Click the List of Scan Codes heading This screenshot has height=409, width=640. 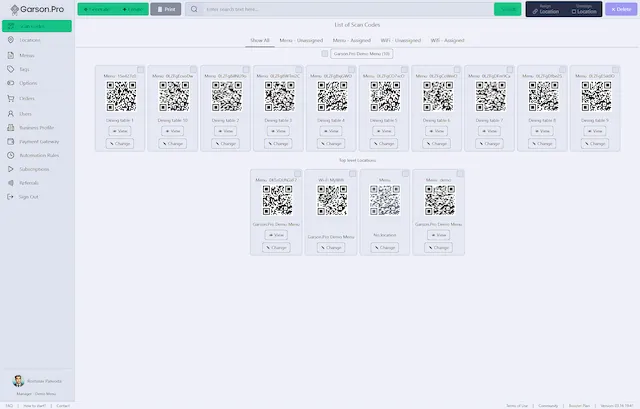(x=357, y=25)
